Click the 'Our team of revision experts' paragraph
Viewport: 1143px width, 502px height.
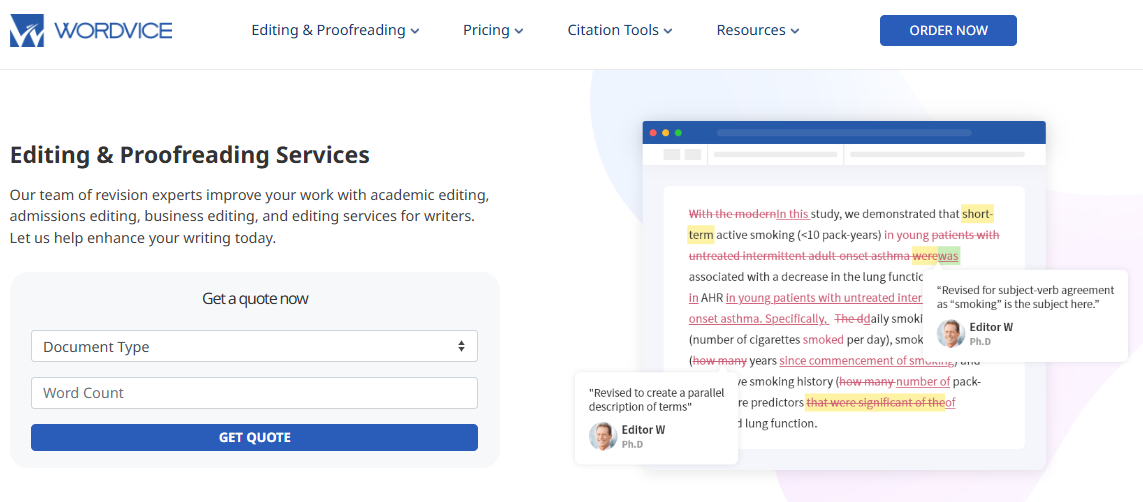click(x=249, y=217)
